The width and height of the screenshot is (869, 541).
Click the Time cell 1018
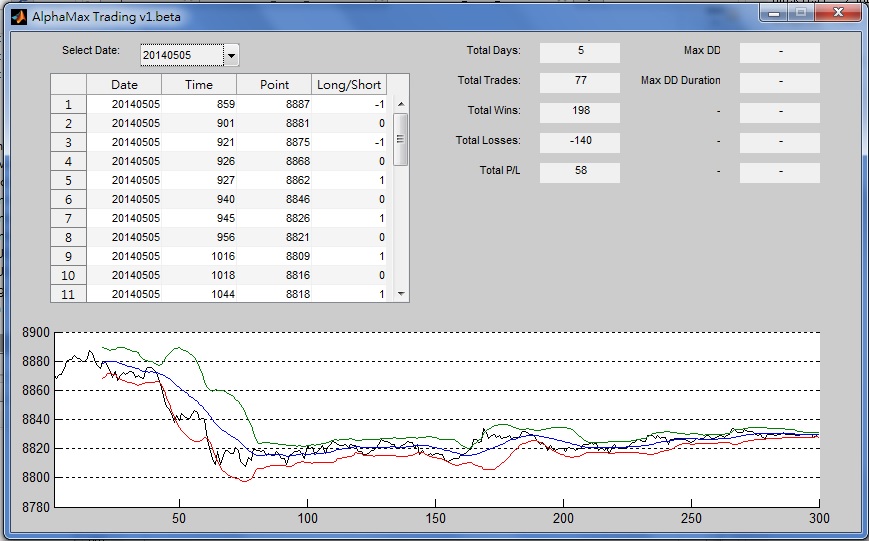click(199, 275)
